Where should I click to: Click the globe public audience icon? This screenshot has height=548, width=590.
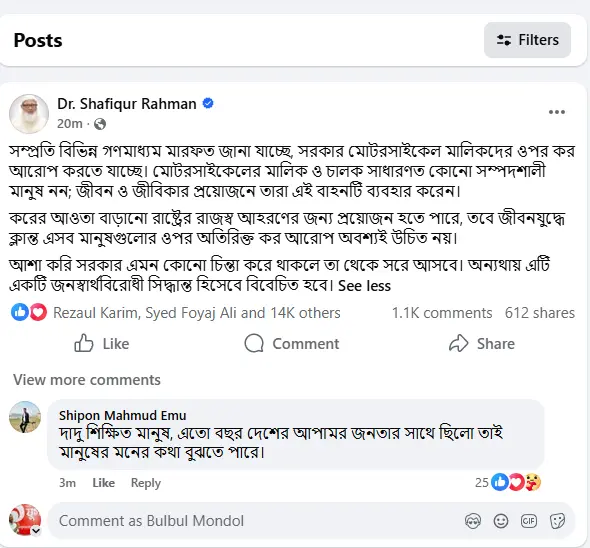(100, 124)
